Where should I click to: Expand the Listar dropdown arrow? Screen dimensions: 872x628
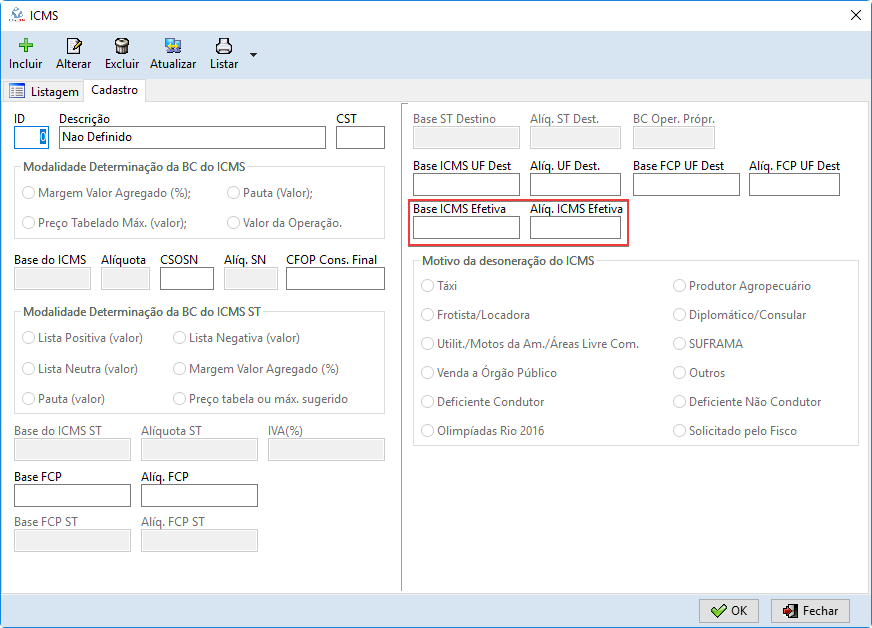point(253,54)
